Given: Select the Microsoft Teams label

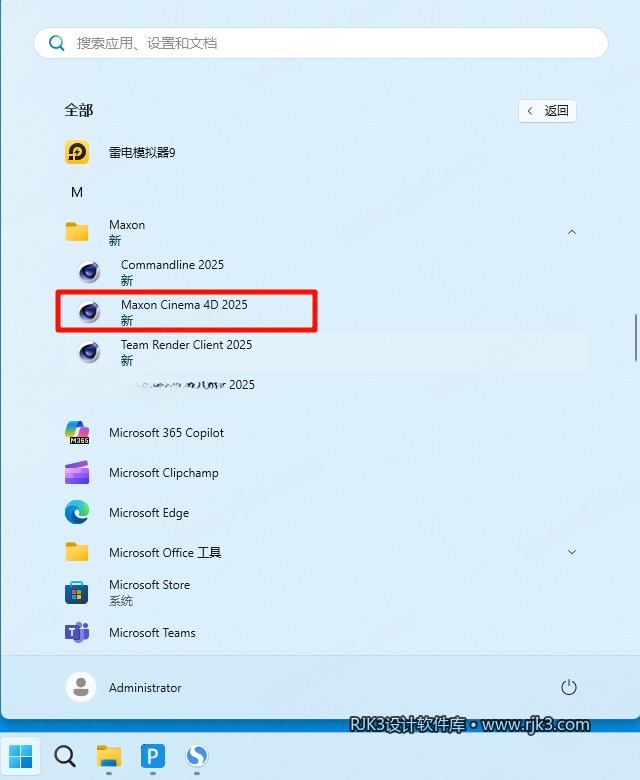Looking at the screenshot, I should 152,633.
